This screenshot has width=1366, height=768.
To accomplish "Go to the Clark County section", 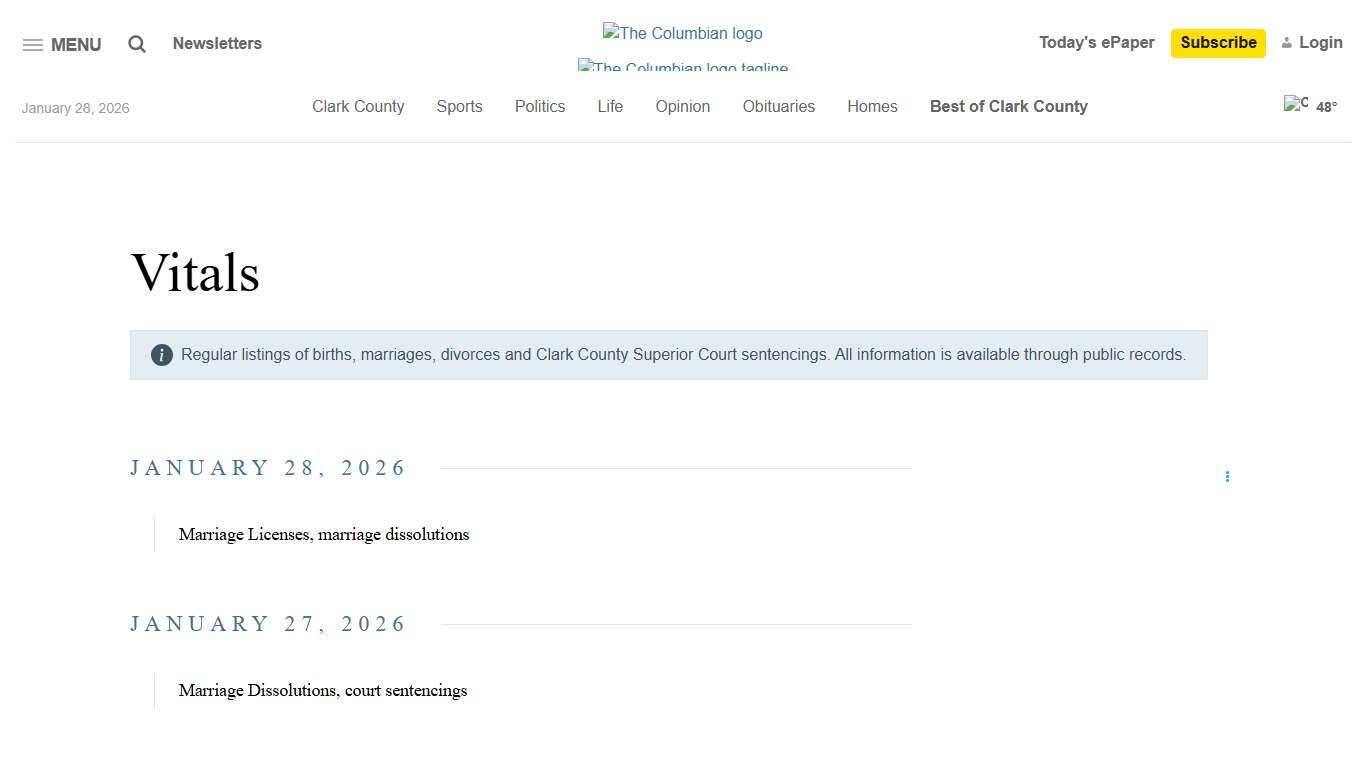I will [x=358, y=106].
